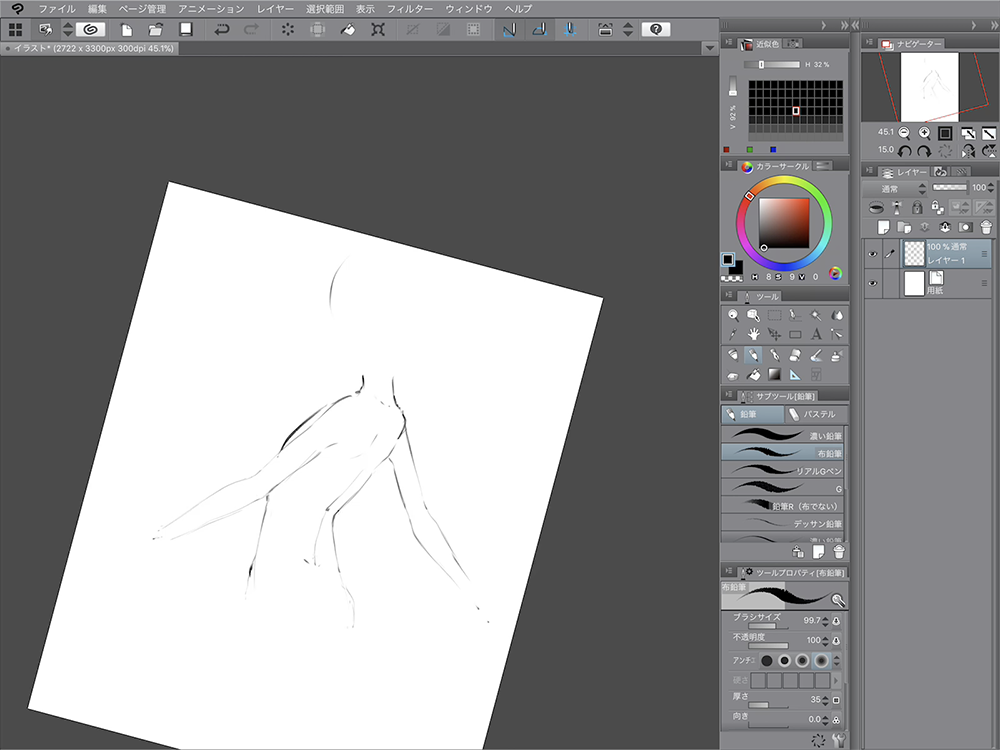Create a new document from command bar
The image size is (1000, 750).
pyautogui.click(x=126, y=29)
